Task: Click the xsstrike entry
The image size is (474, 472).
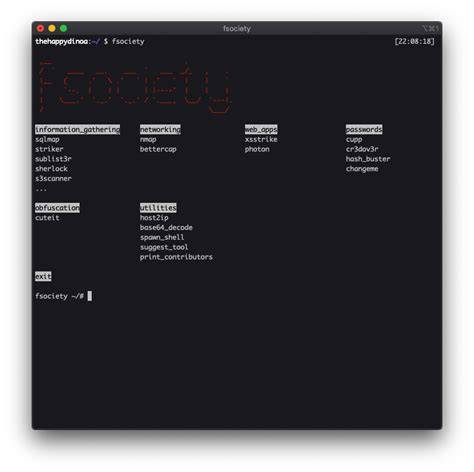Action: pyautogui.click(x=261, y=139)
